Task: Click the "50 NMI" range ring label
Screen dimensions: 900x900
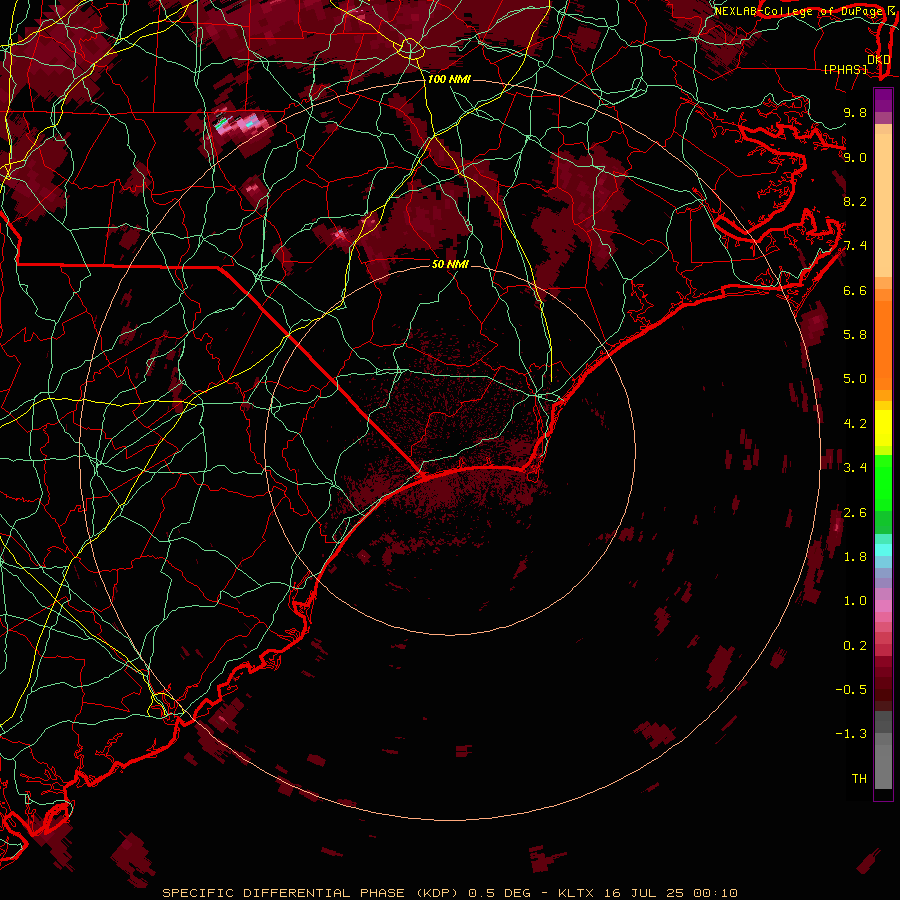Action: (x=450, y=264)
